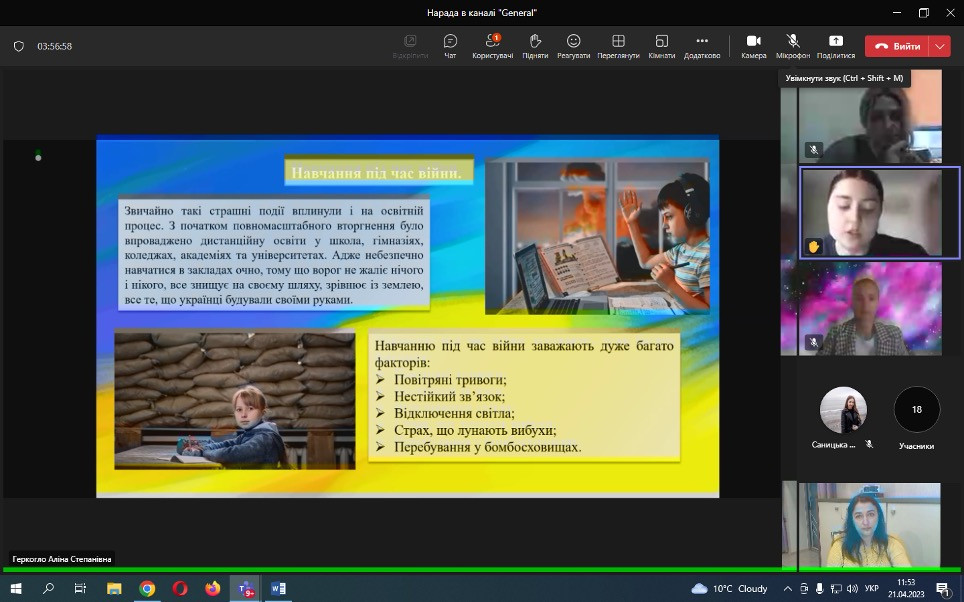964x602 pixels.
Task: Switch keyboard language from УКР
Action: 871,589
